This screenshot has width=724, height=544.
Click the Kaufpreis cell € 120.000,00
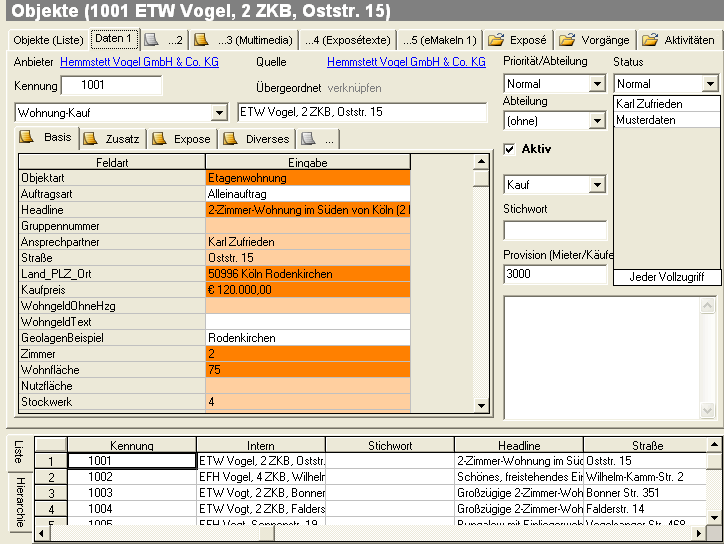coord(308,290)
